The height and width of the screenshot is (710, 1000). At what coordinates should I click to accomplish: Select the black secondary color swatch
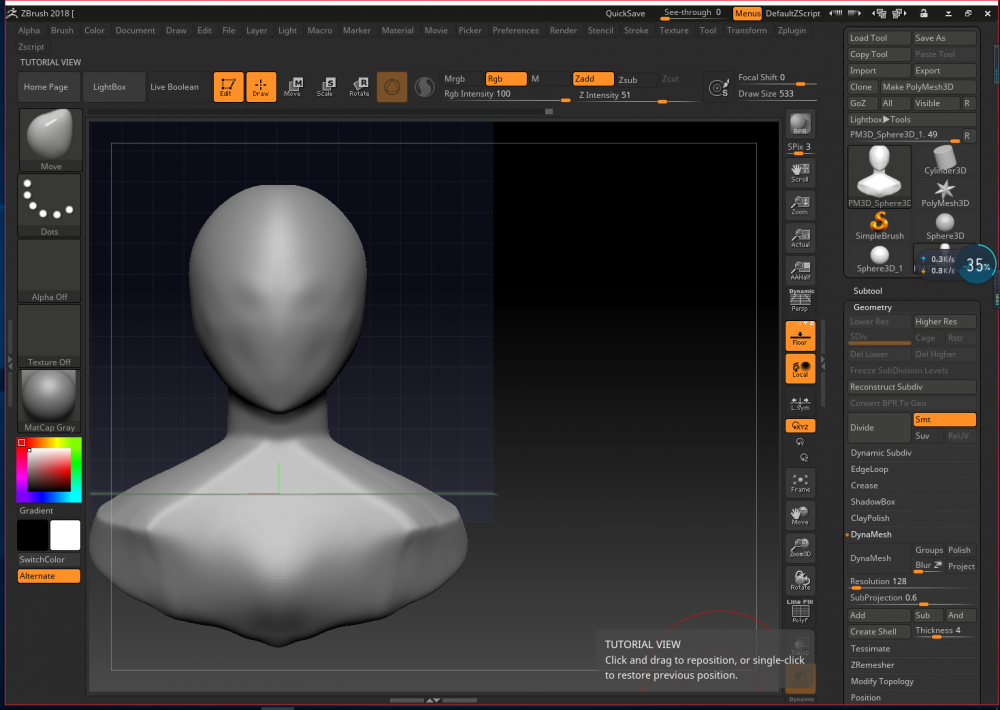coord(33,535)
